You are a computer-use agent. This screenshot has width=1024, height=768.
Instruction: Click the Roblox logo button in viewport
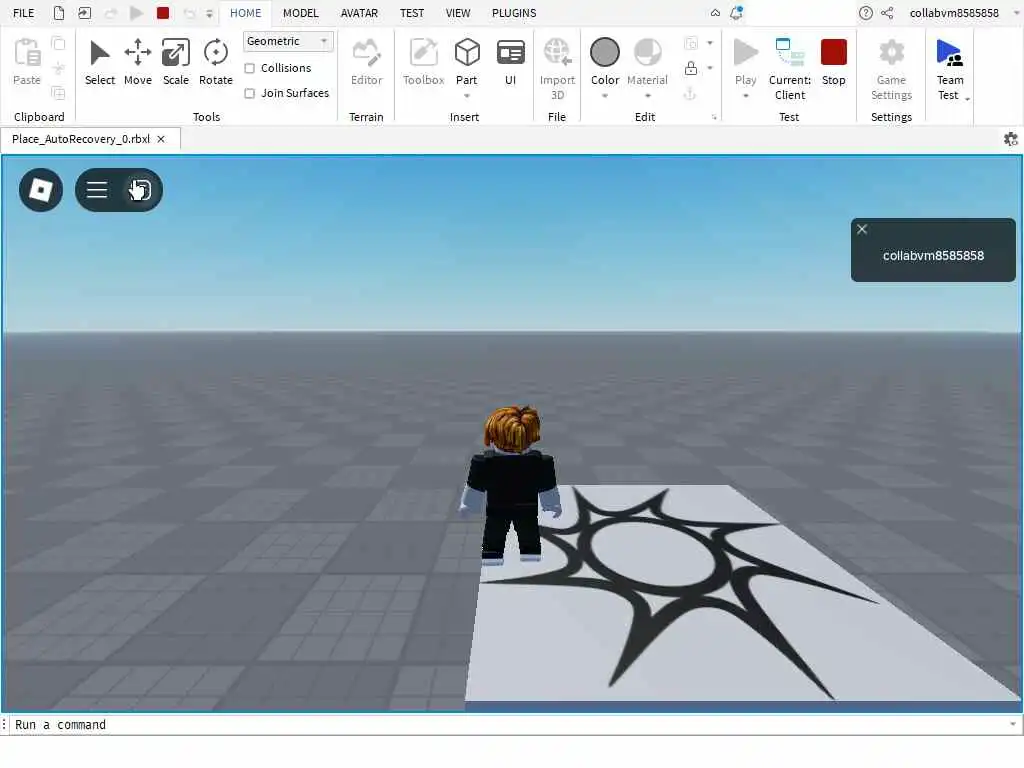pyautogui.click(x=41, y=190)
